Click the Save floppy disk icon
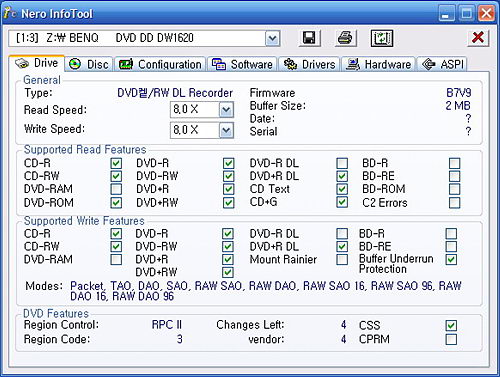Screen dimensions: 500x377 (309, 38)
